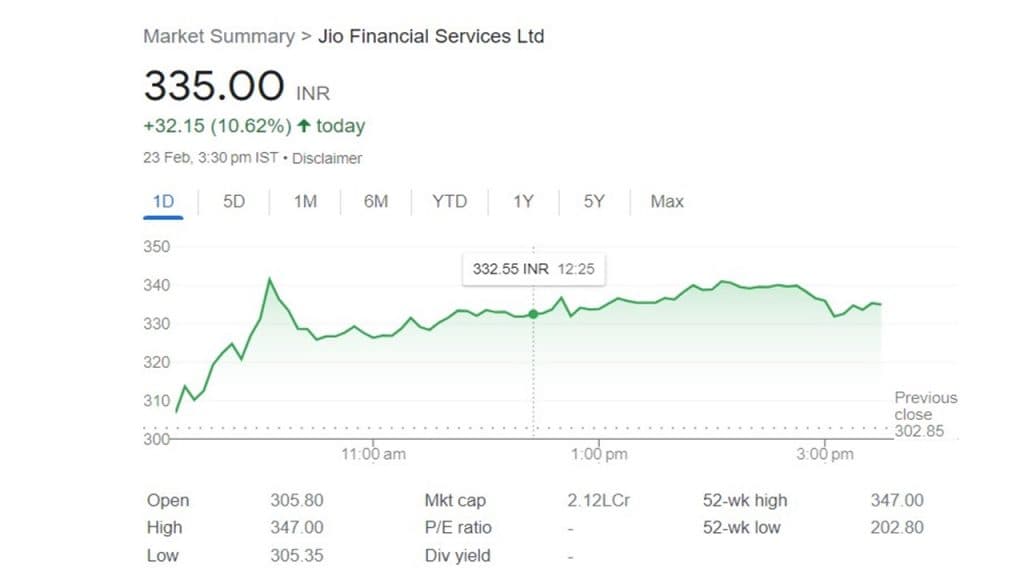Click the green up arrow beside today
Image resolution: width=1024 pixels, height=576 pixels.
tap(303, 126)
